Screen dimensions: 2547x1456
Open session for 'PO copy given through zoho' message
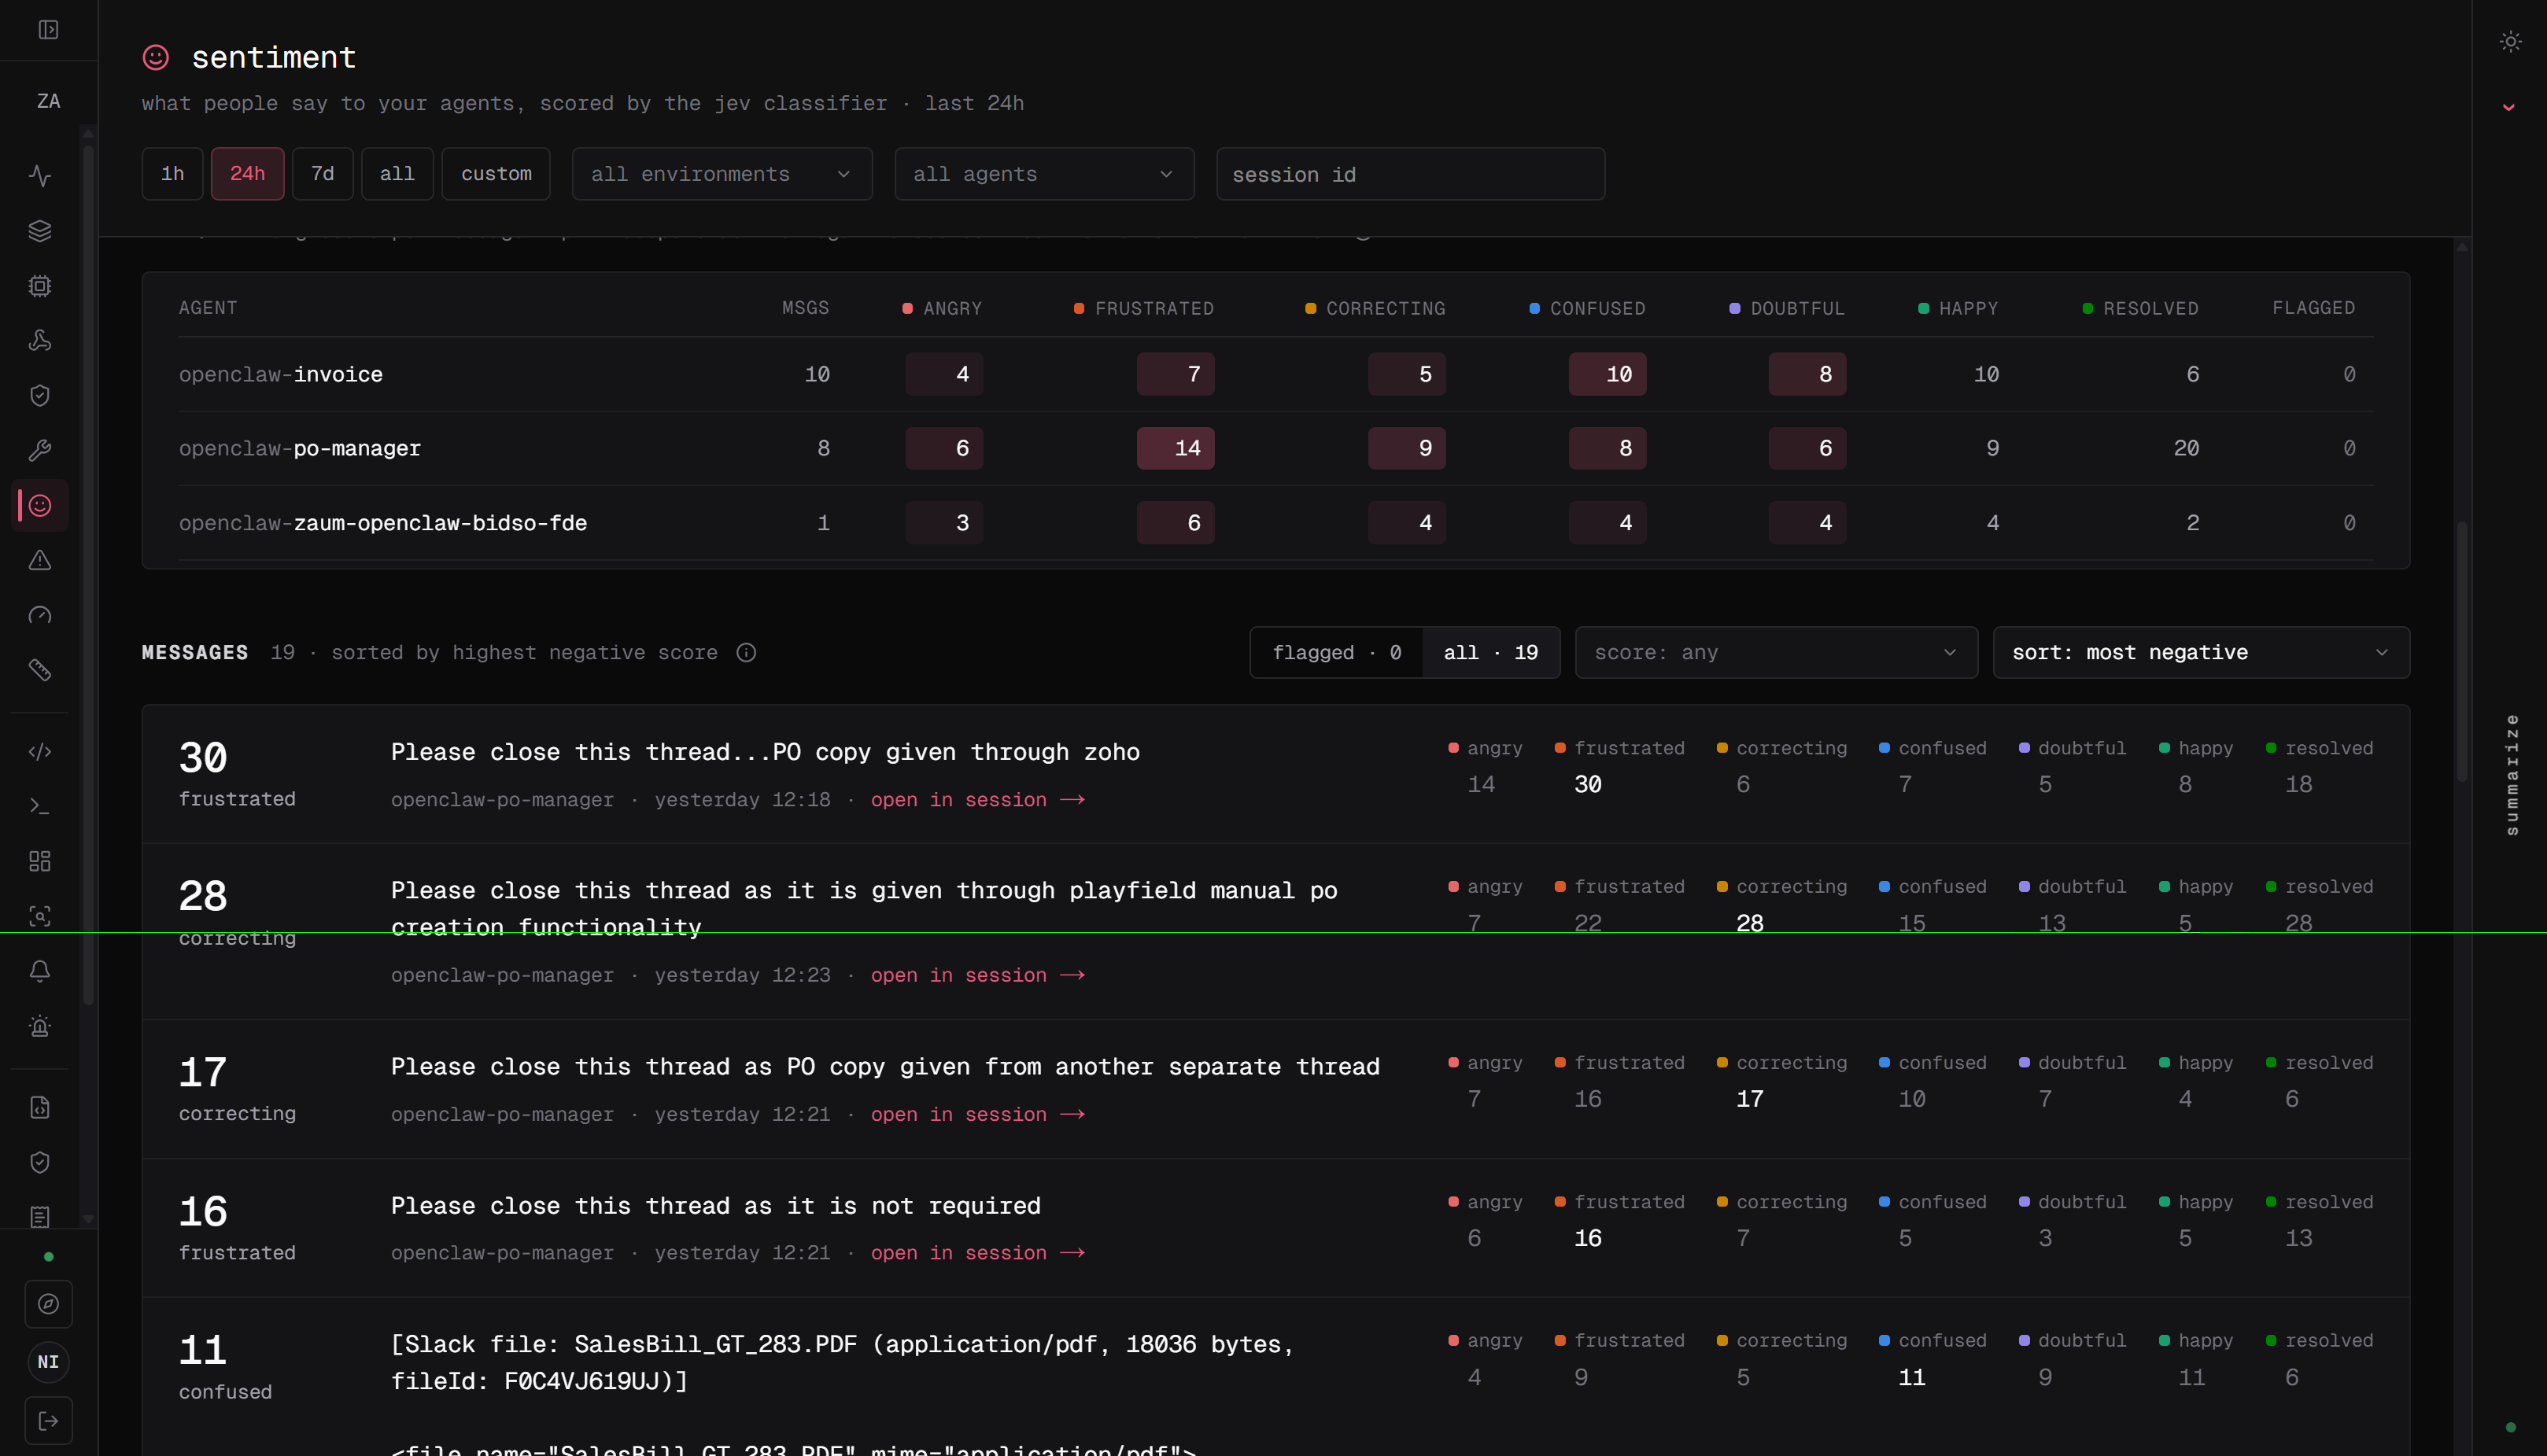pyautogui.click(x=977, y=800)
